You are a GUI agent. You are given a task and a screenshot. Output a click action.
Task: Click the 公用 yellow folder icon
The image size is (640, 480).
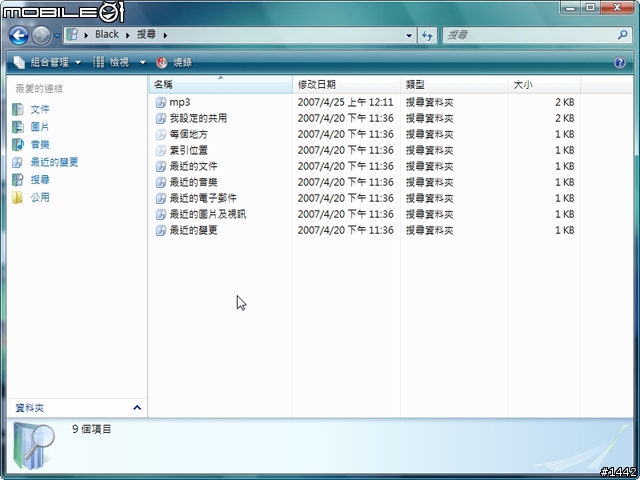(17, 198)
